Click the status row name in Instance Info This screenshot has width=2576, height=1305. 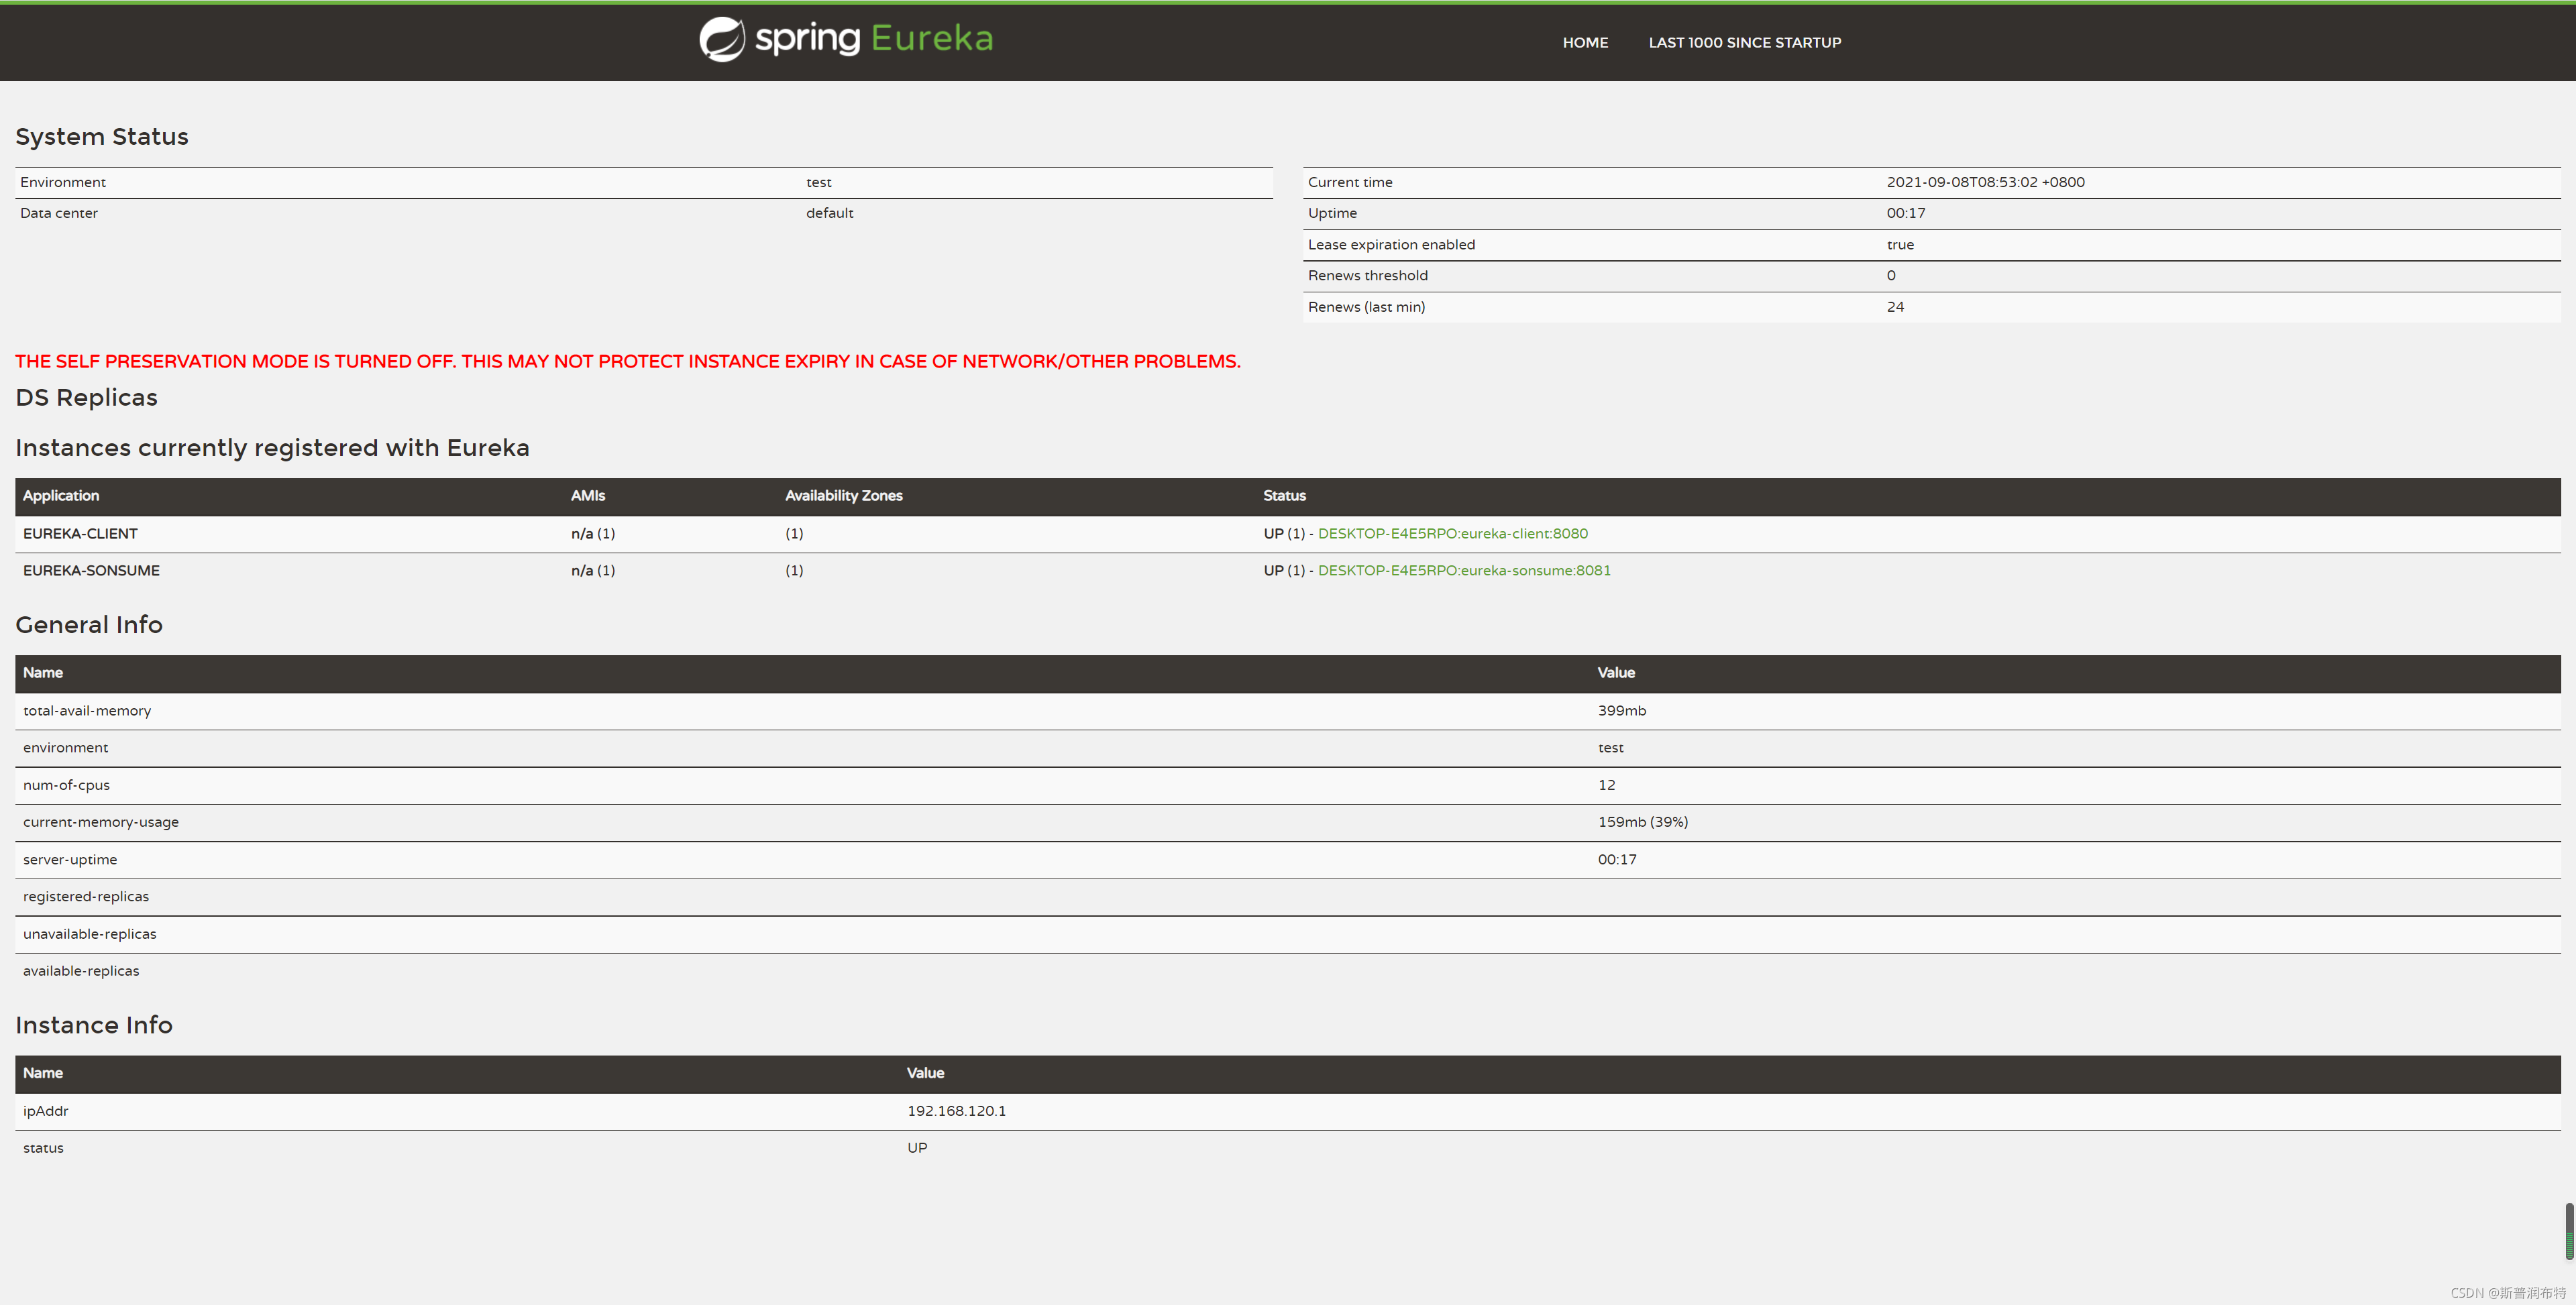[x=43, y=1148]
